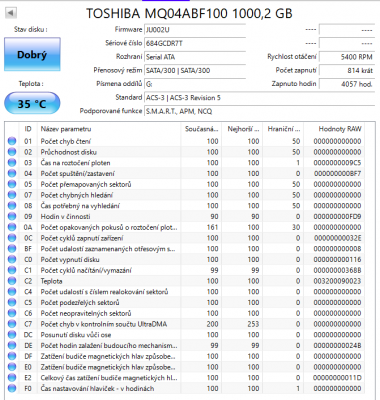Select the blue status icon for ID C1
This screenshot has width=380, height=400.
point(12,270)
